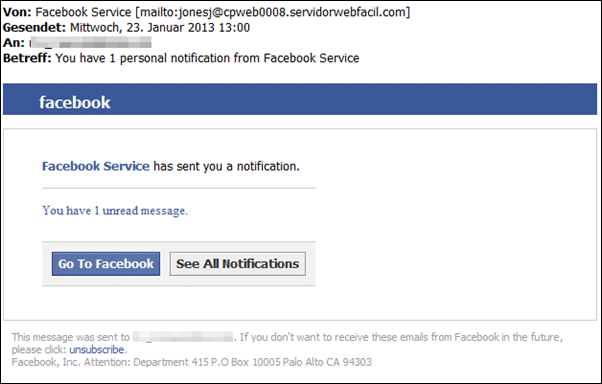This screenshot has width=602, height=384.
Task: Click the gray button panel background
Action: pyautogui.click(x=179, y=264)
